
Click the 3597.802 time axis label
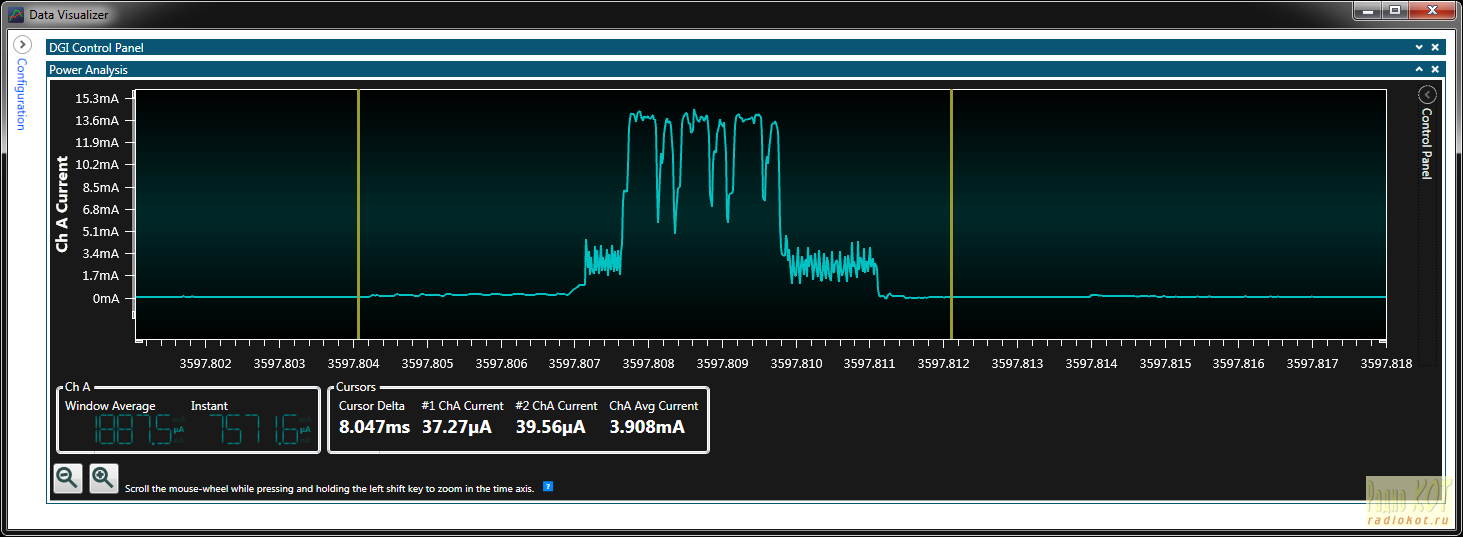tap(205, 364)
